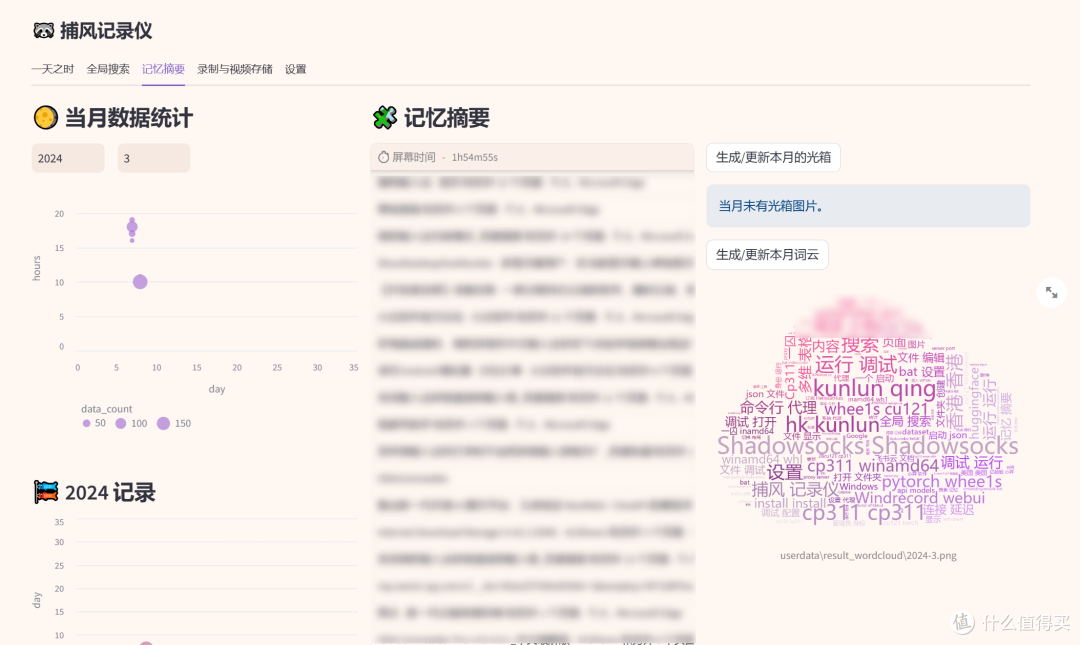
Task: Click the year field showing 2024
Action: 68,158
